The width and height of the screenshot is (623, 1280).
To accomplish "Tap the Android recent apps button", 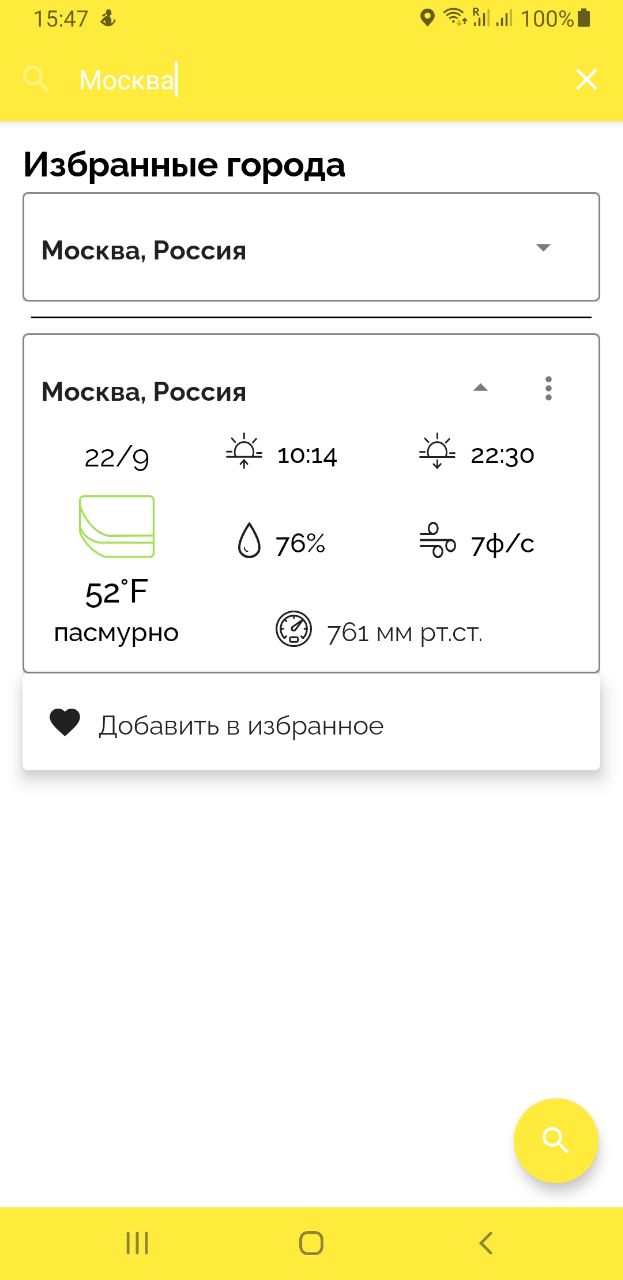I will coord(136,1243).
